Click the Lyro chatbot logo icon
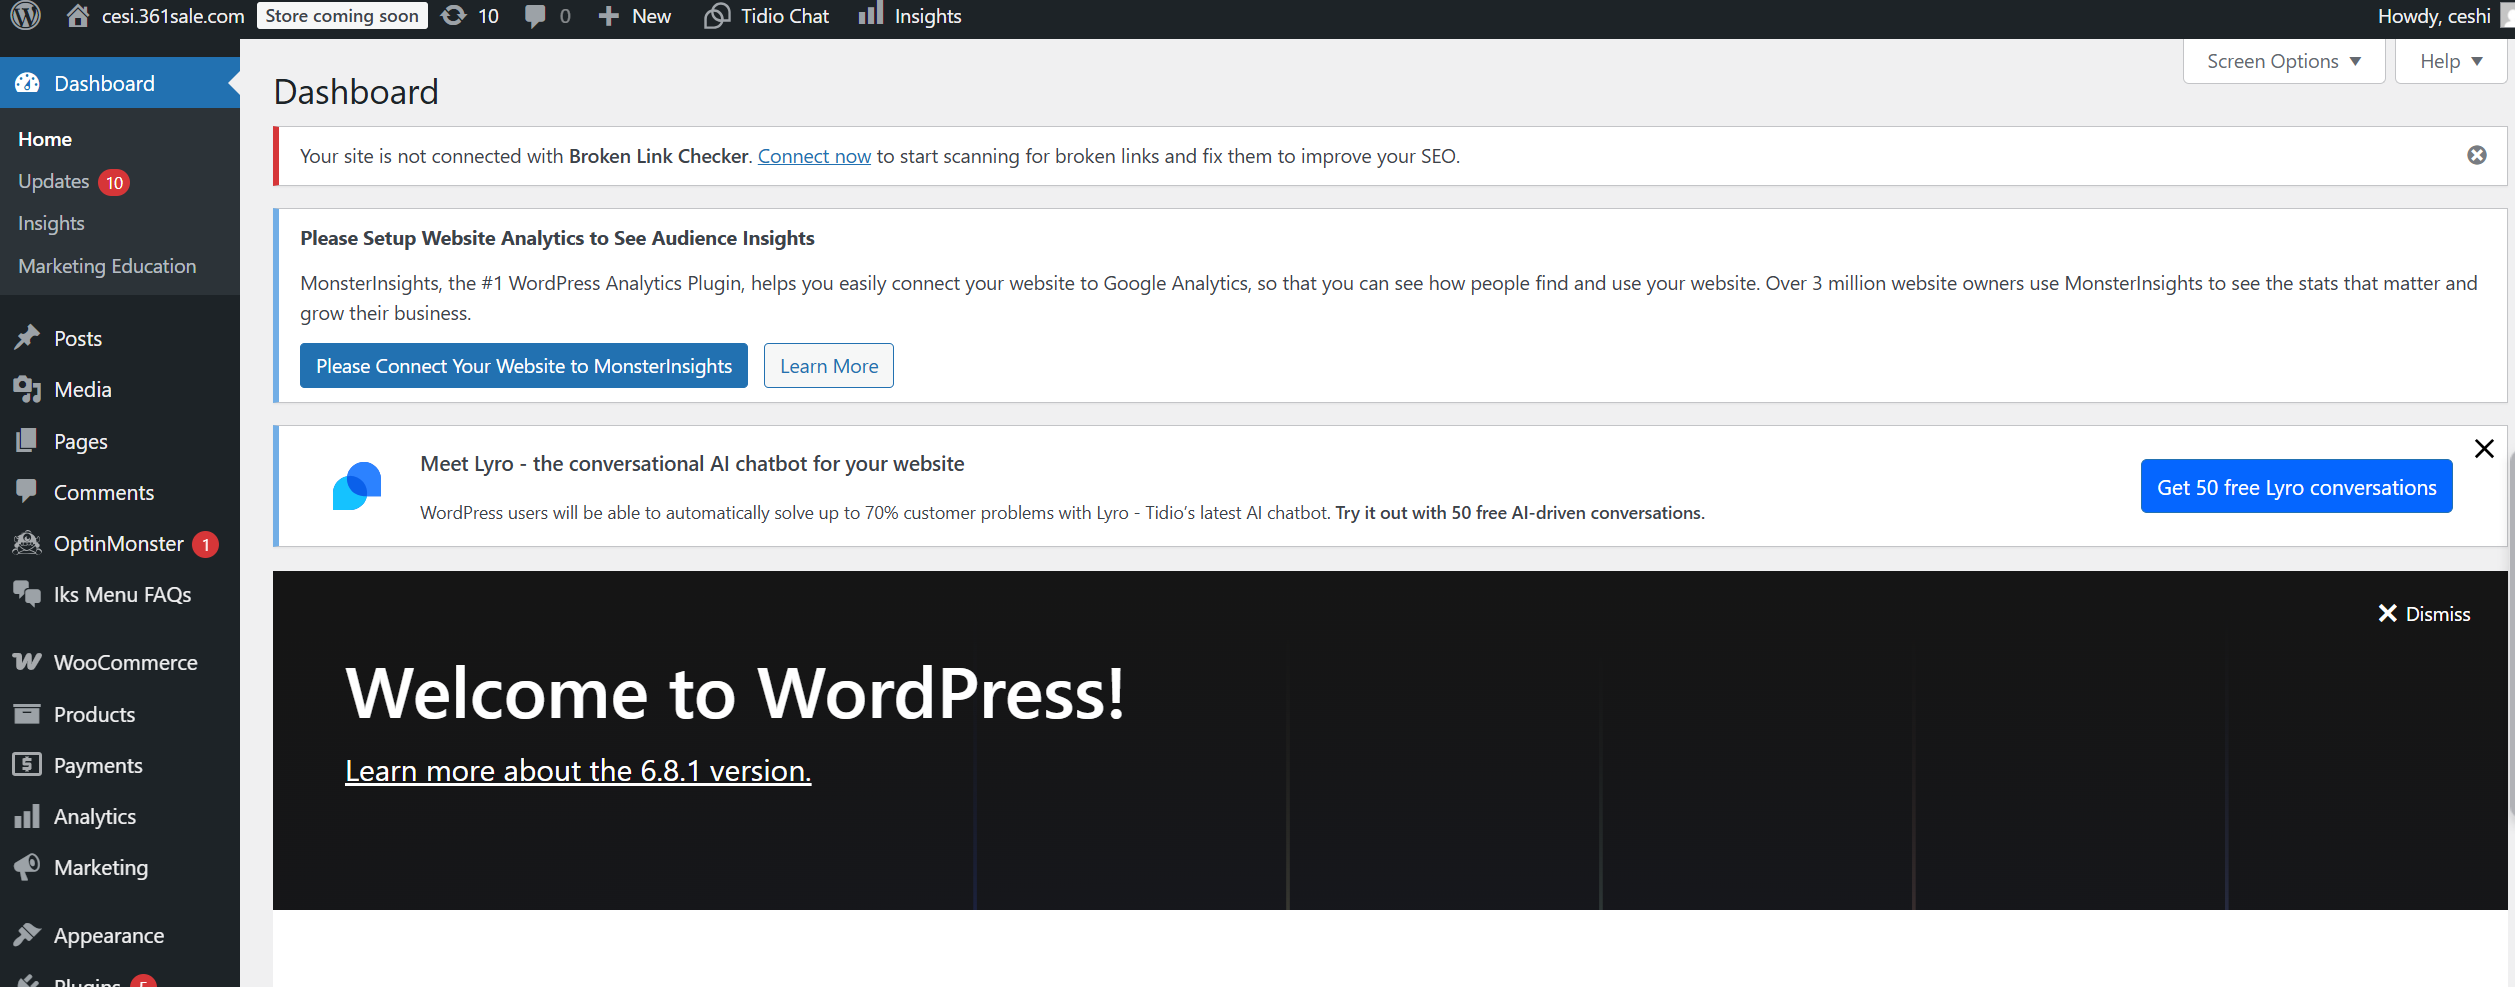Viewport: 2515px width, 987px height. (357, 486)
